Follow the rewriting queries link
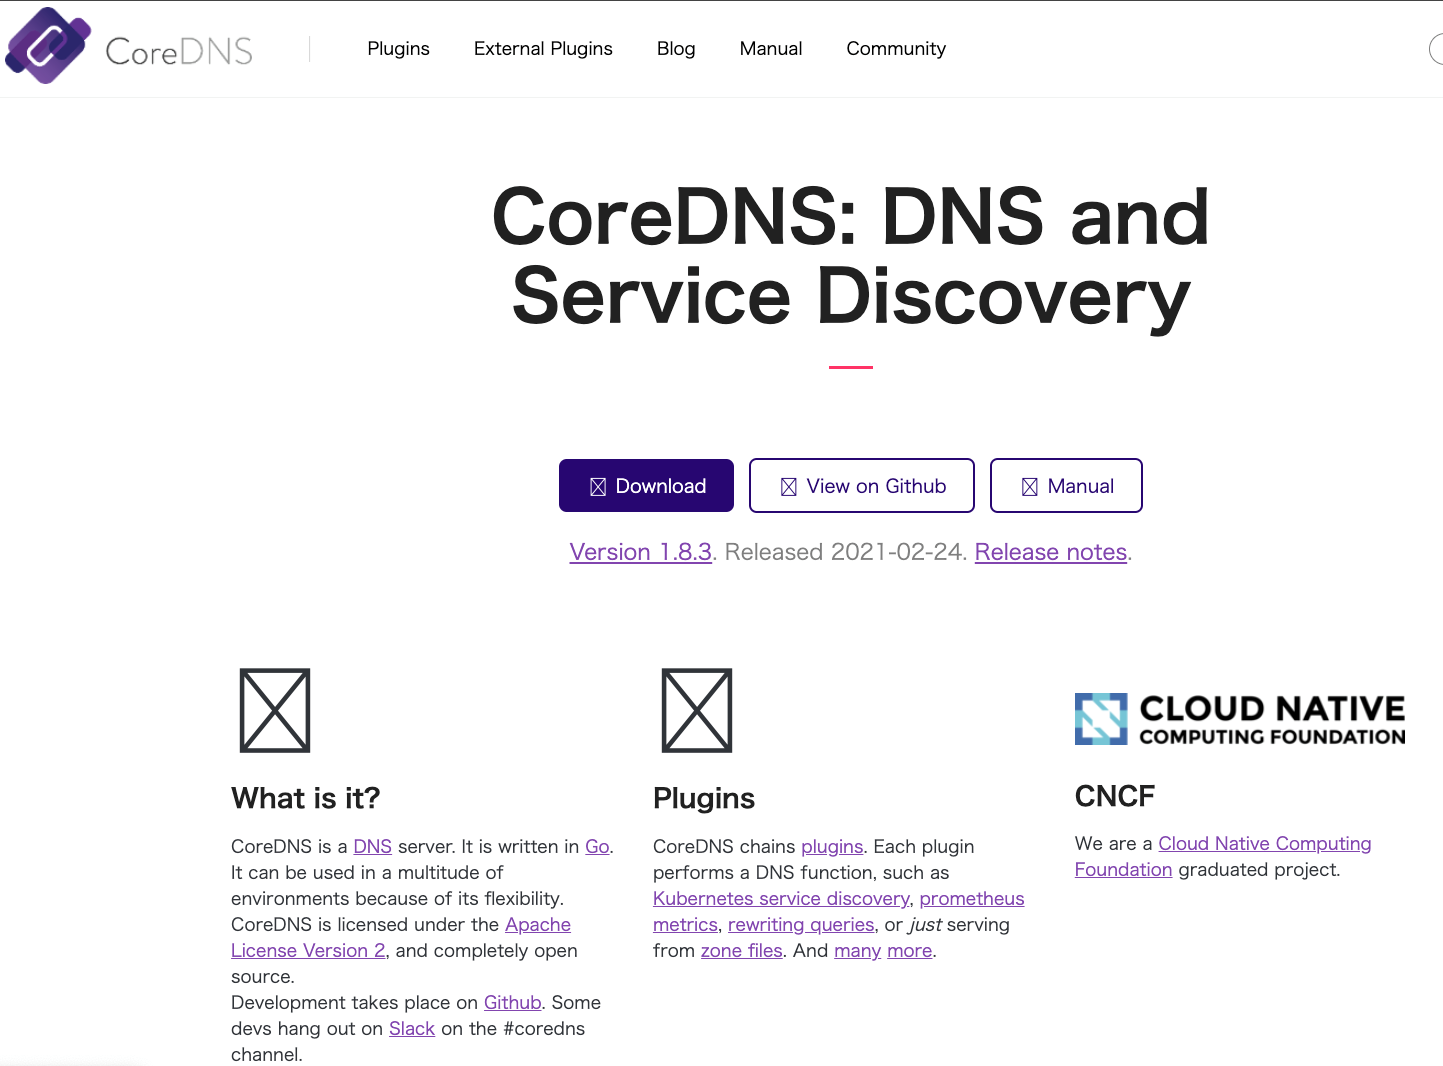1443x1066 pixels. coord(801,924)
